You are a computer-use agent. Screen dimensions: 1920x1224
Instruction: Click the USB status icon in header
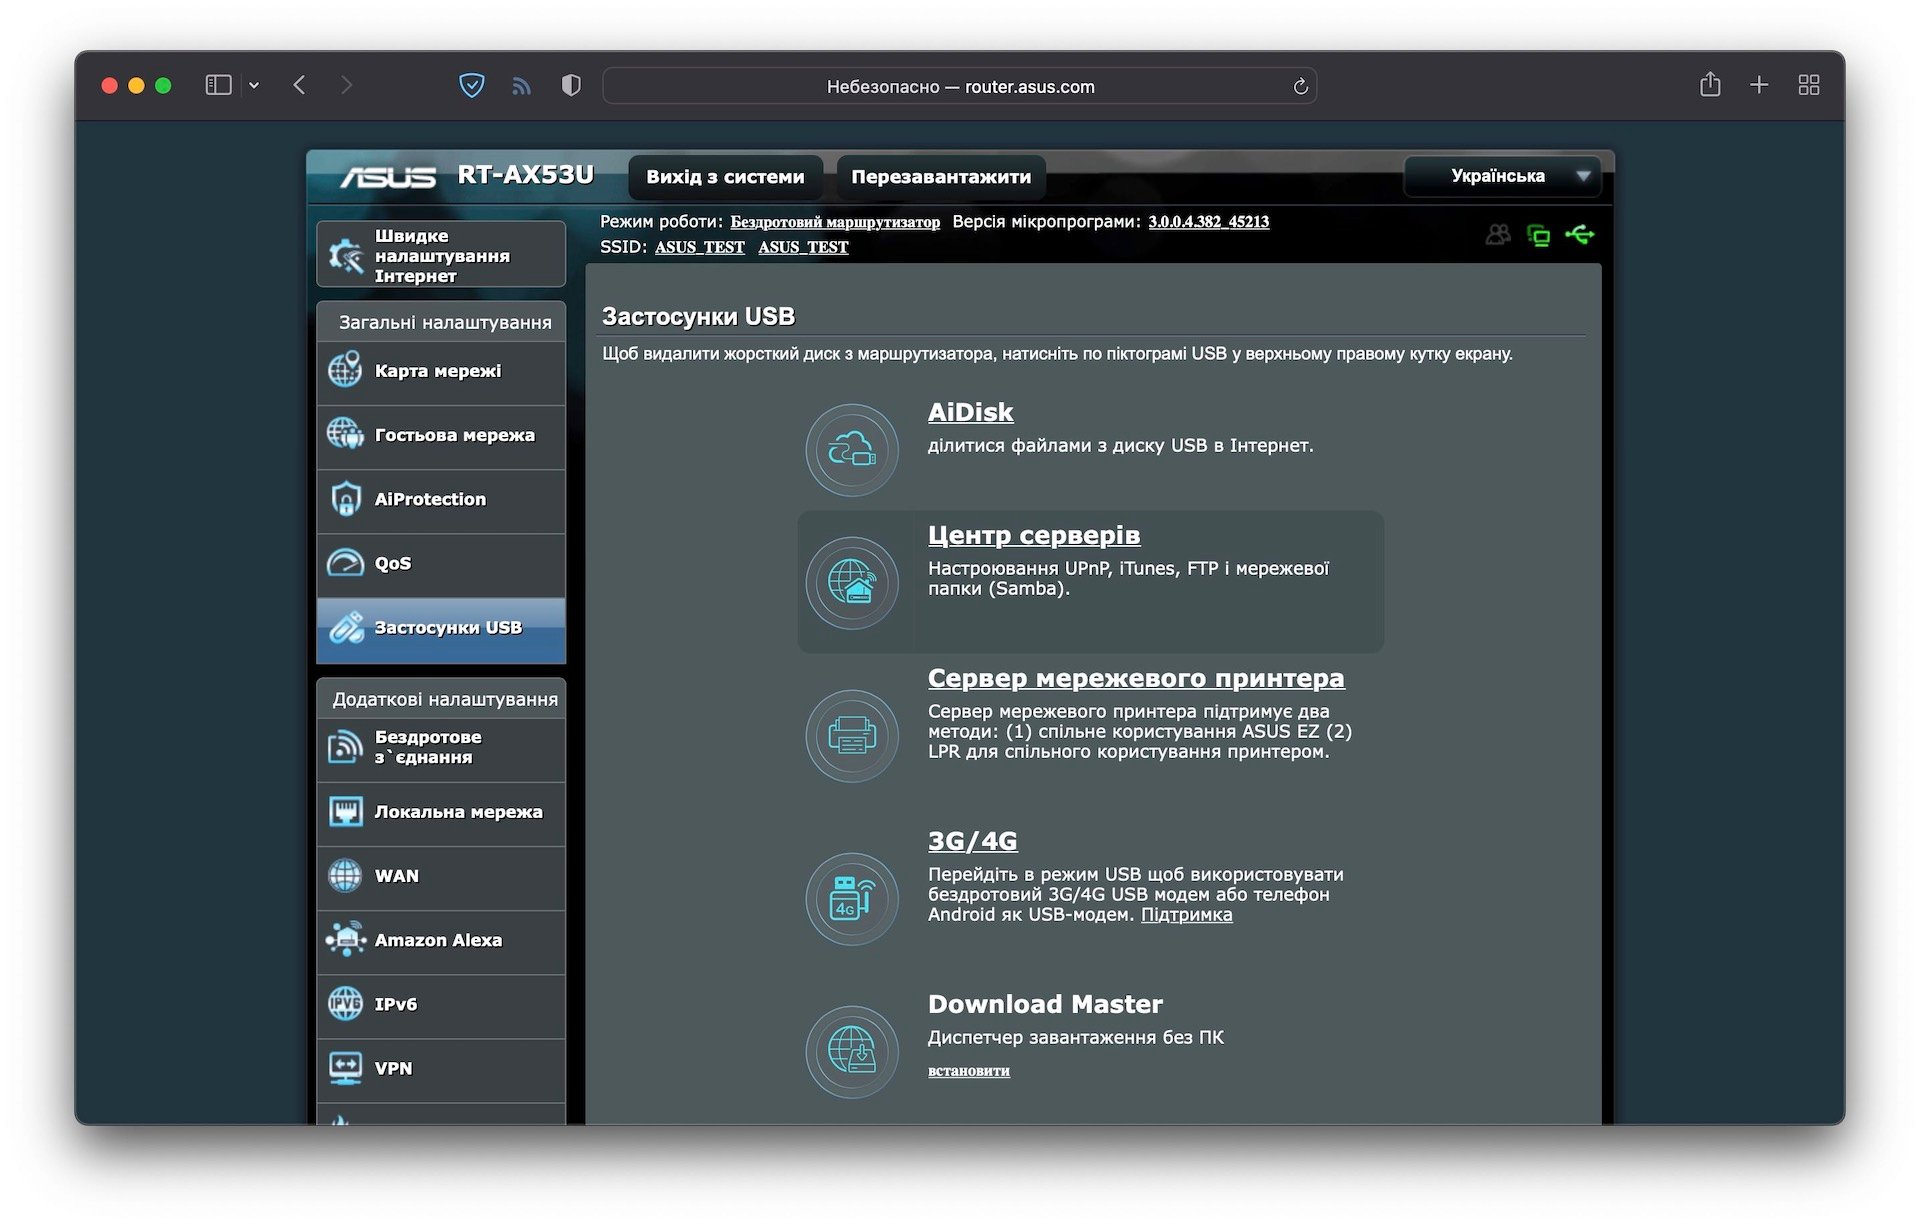(x=1580, y=235)
